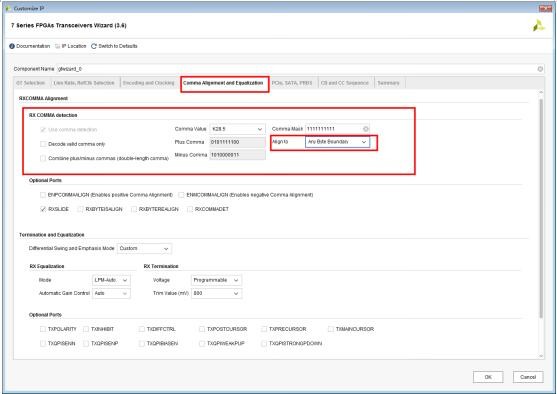
Task: Open RX Equalization Mode dropdown
Action: pos(111,280)
